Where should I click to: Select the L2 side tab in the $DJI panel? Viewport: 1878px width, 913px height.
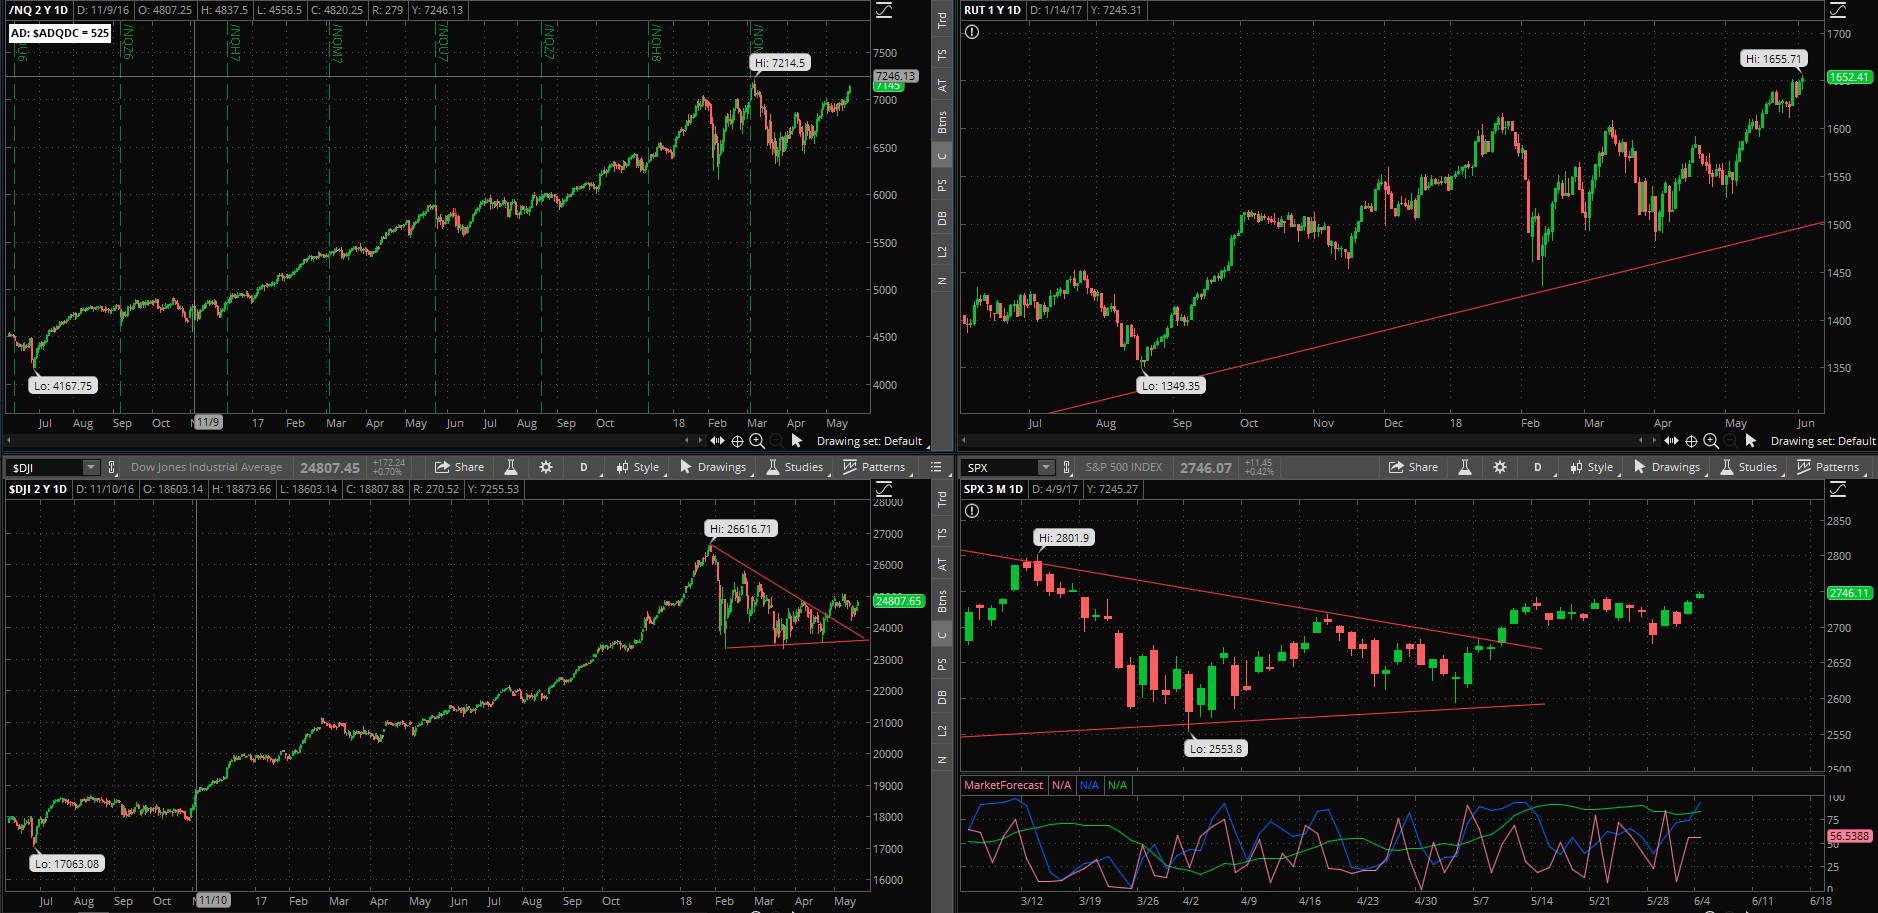pos(942,730)
